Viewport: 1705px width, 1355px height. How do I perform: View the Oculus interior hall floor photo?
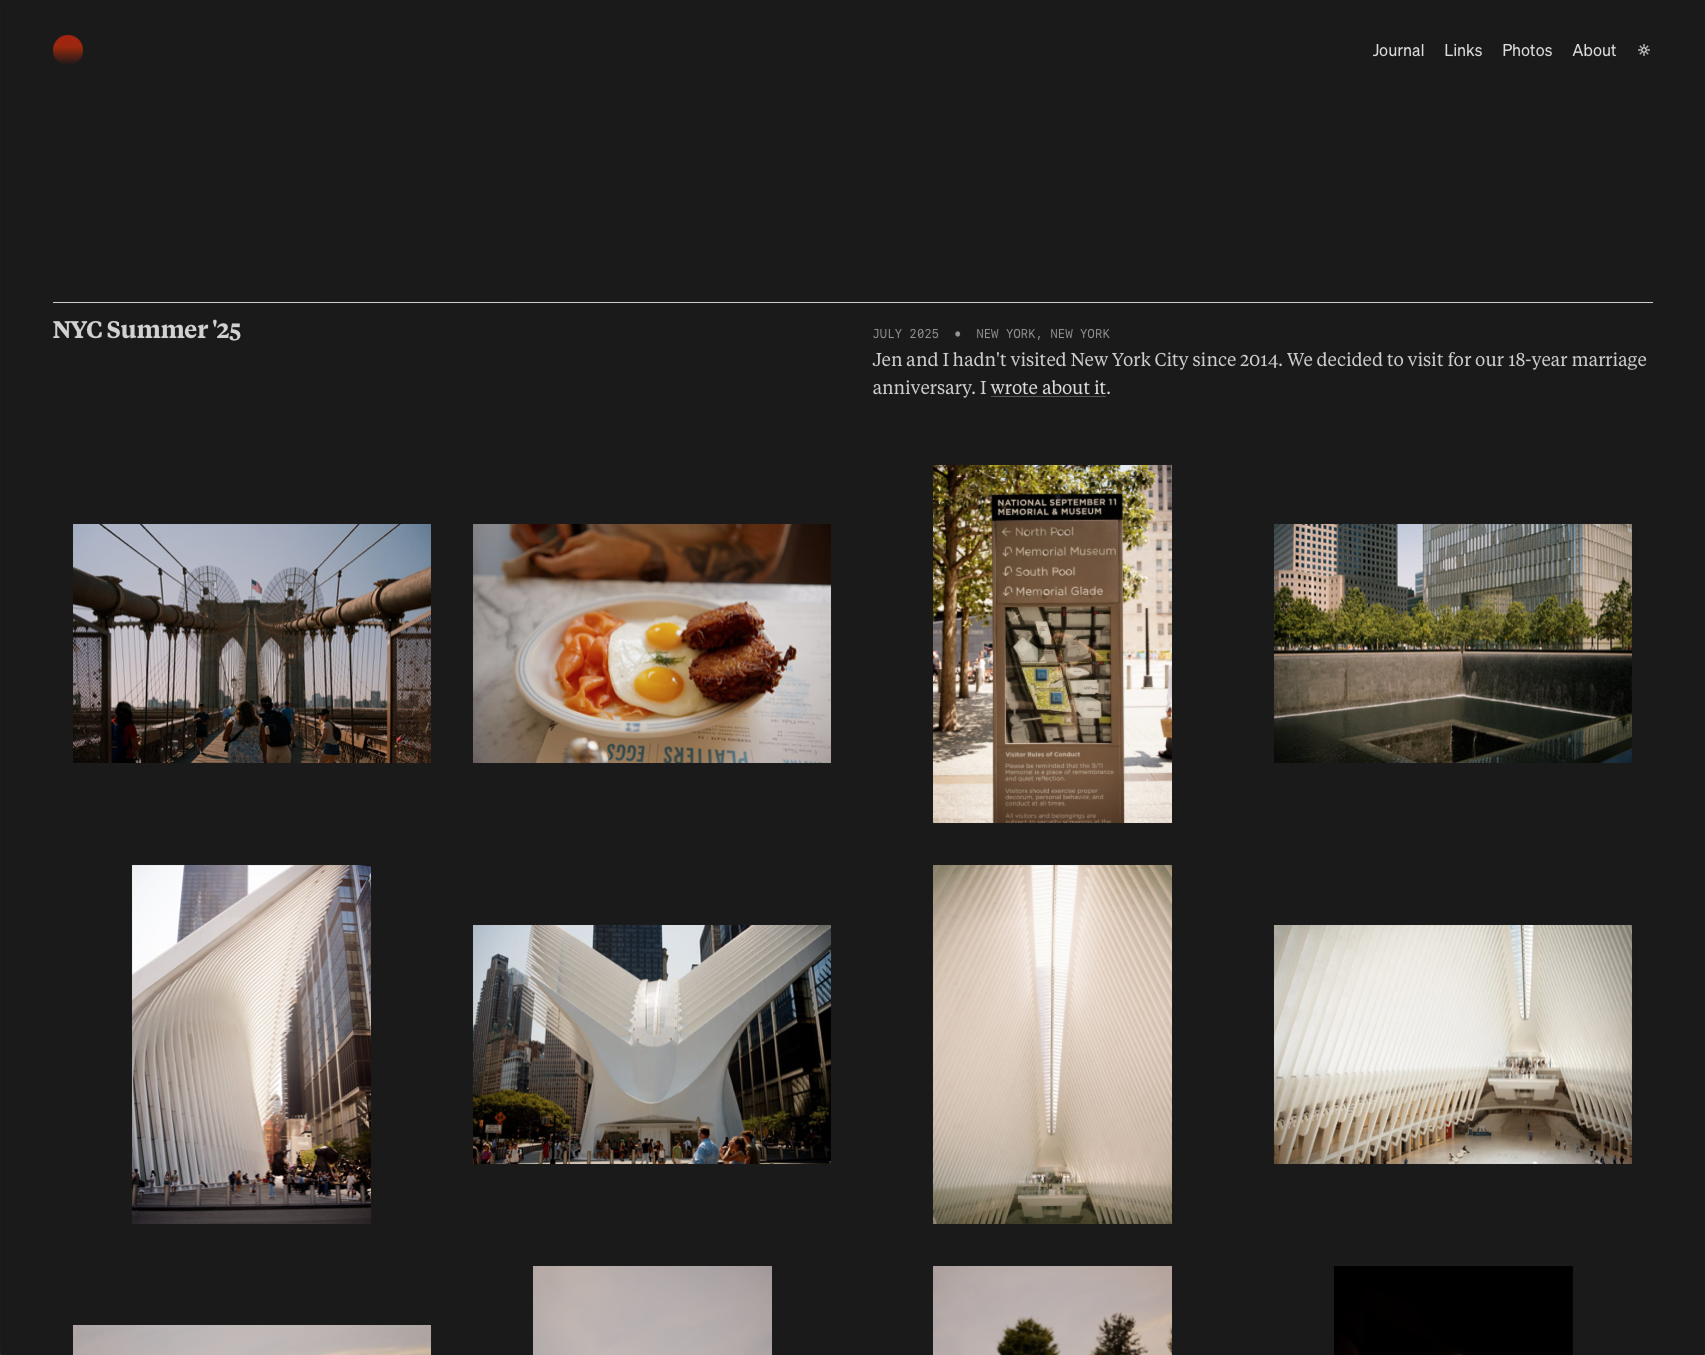[1452, 1044]
